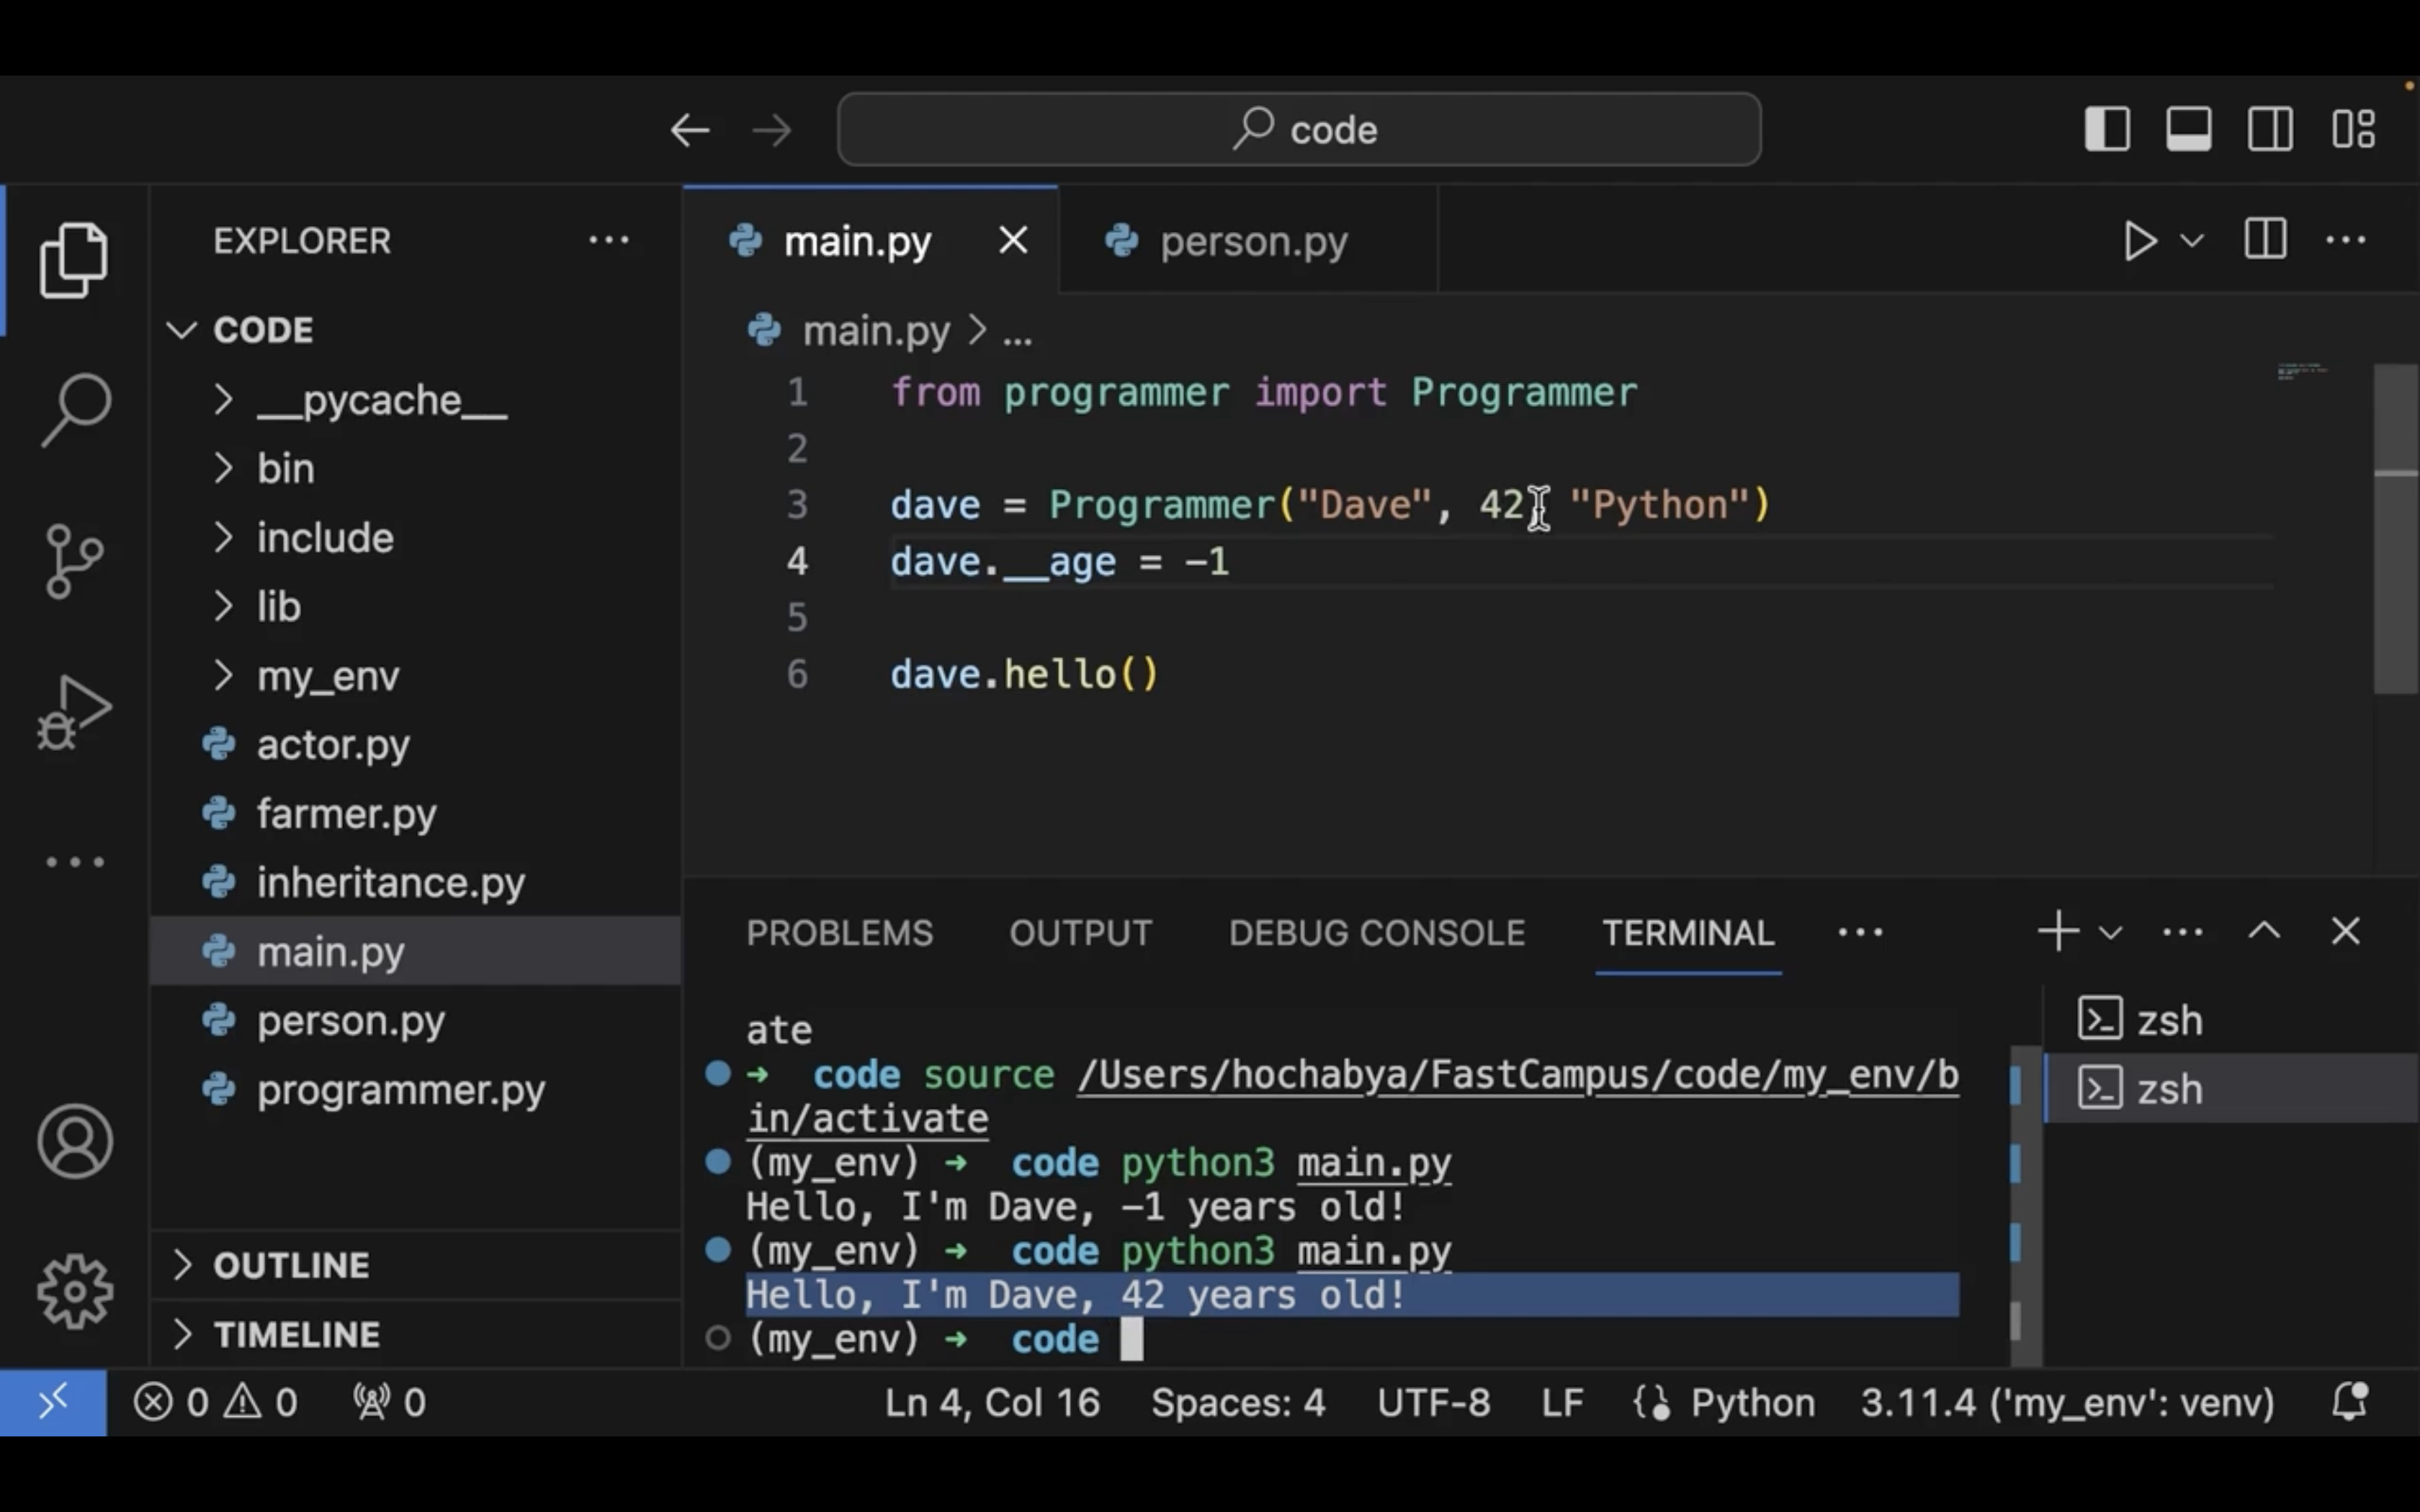This screenshot has width=2420, height=1512.
Task: Open the Source Control view
Action: 75,560
